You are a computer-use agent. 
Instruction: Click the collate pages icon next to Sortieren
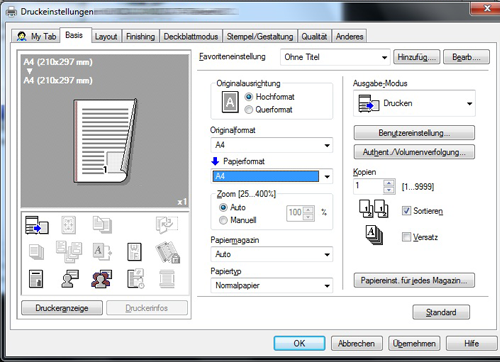point(373,208)
